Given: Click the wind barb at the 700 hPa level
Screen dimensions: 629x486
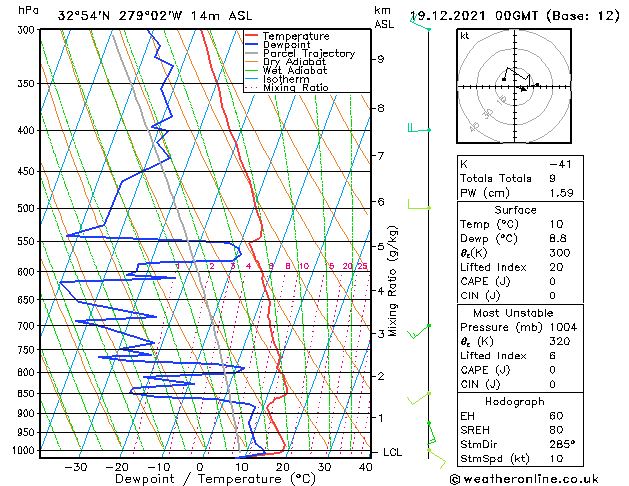Looking at the screenshot, I should coord(418,332).
